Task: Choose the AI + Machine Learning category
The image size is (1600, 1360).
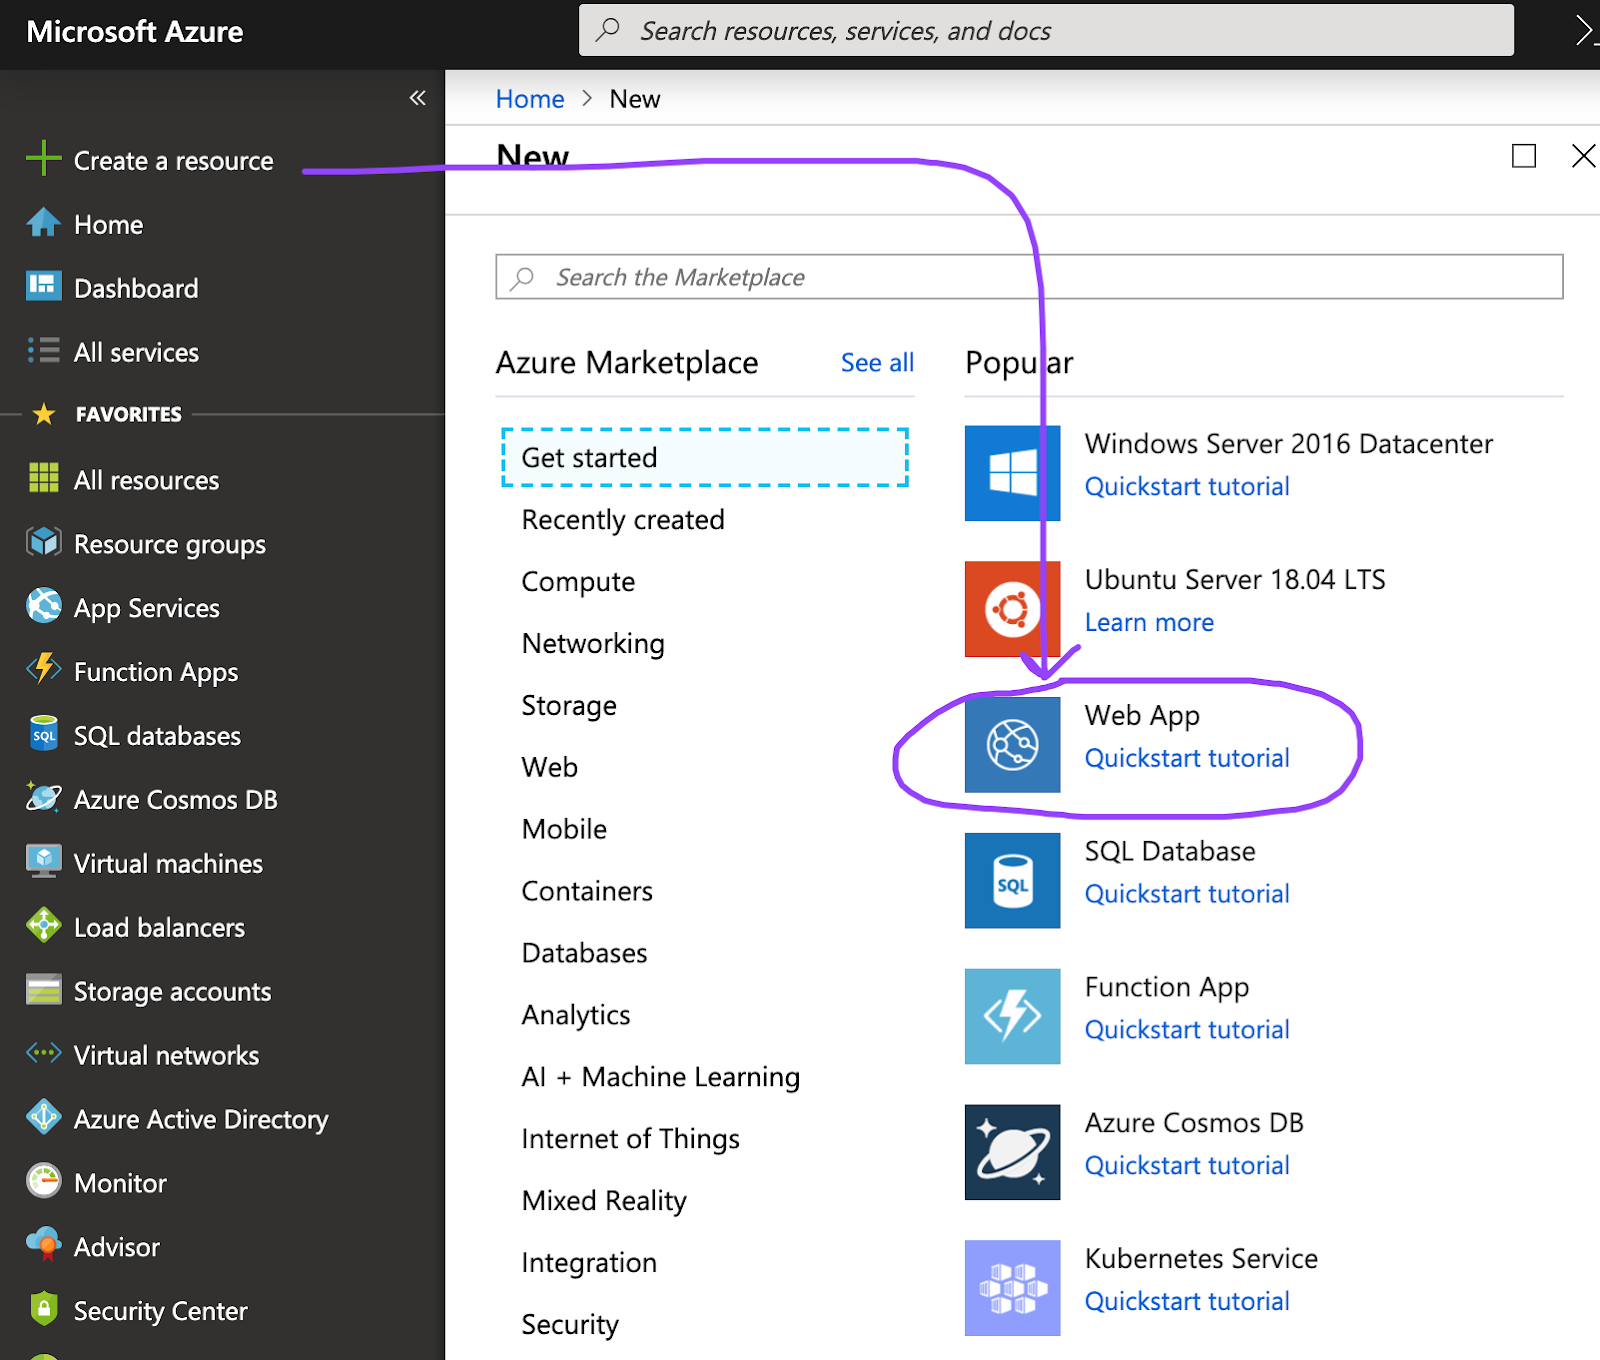Action: coord(661,1077)
